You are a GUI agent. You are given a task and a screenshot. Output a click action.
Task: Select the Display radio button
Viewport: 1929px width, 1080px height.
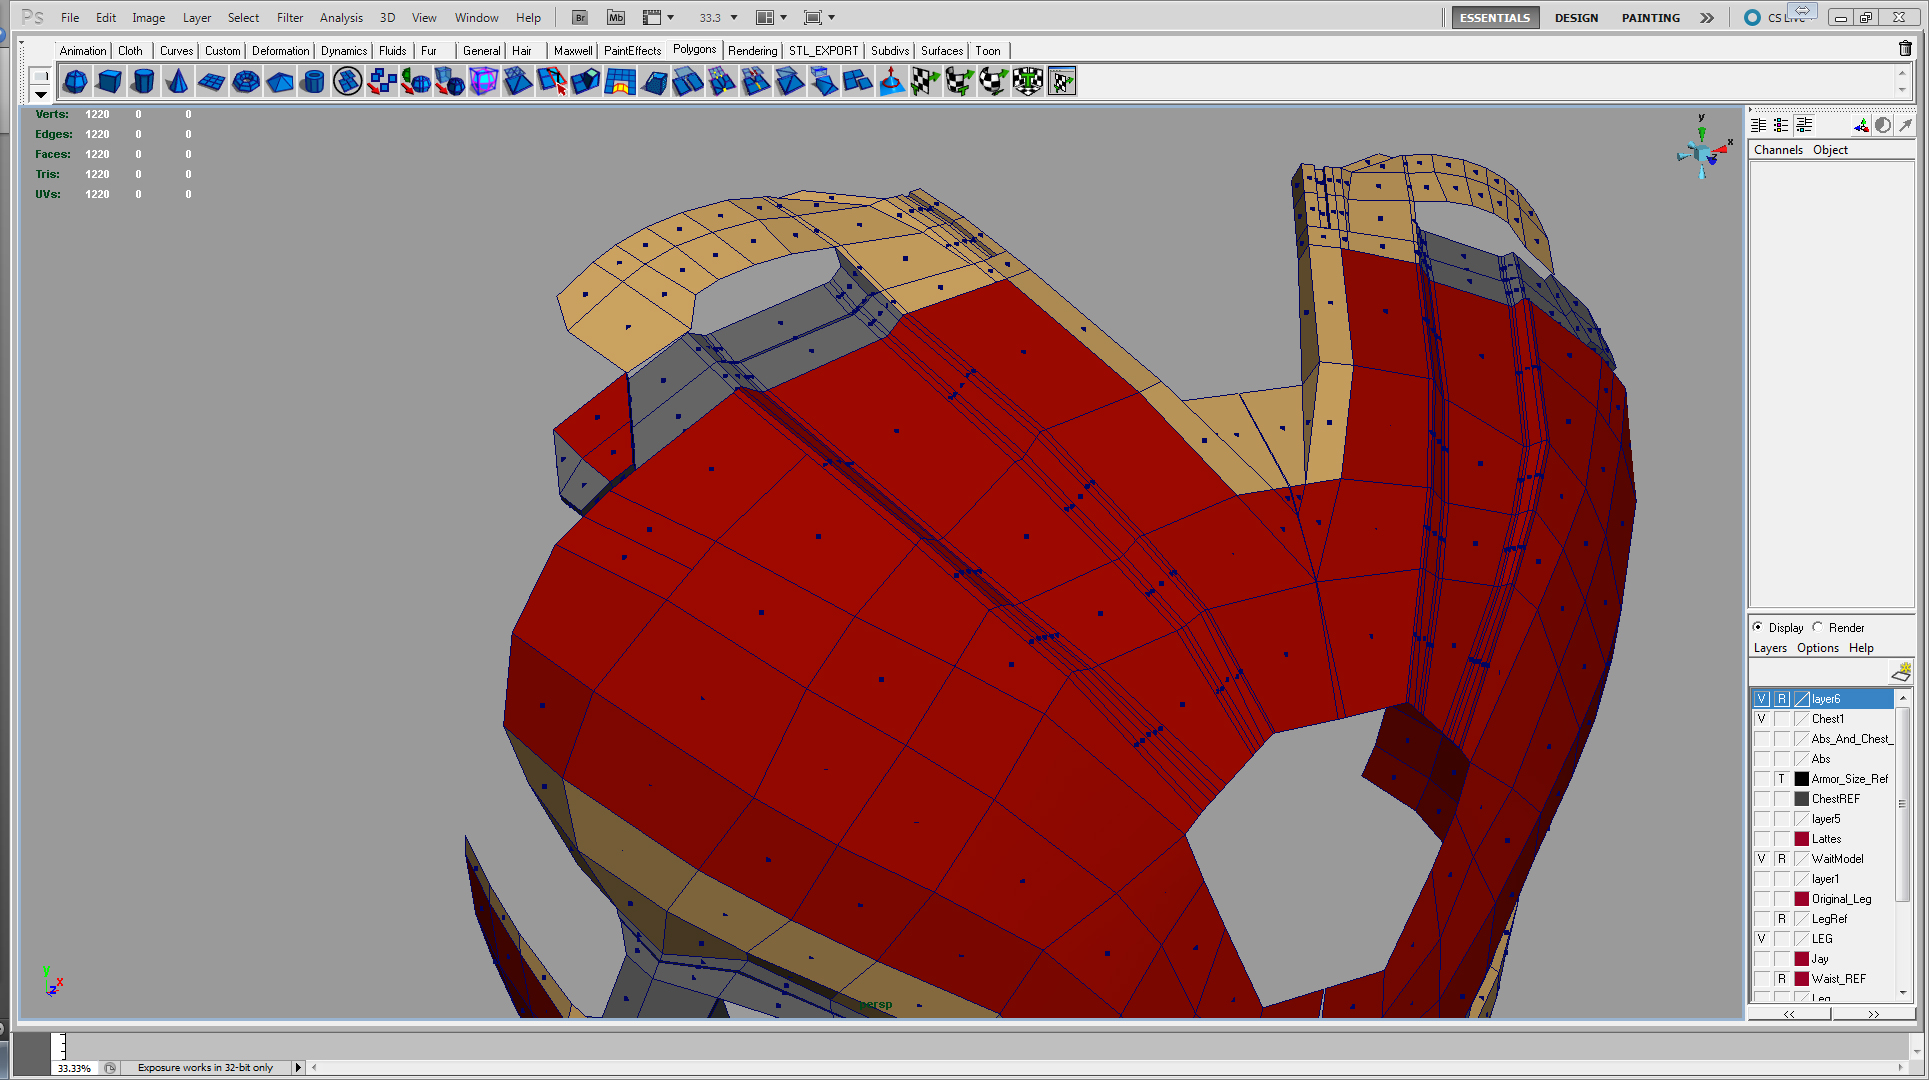tap(1758, 627)
